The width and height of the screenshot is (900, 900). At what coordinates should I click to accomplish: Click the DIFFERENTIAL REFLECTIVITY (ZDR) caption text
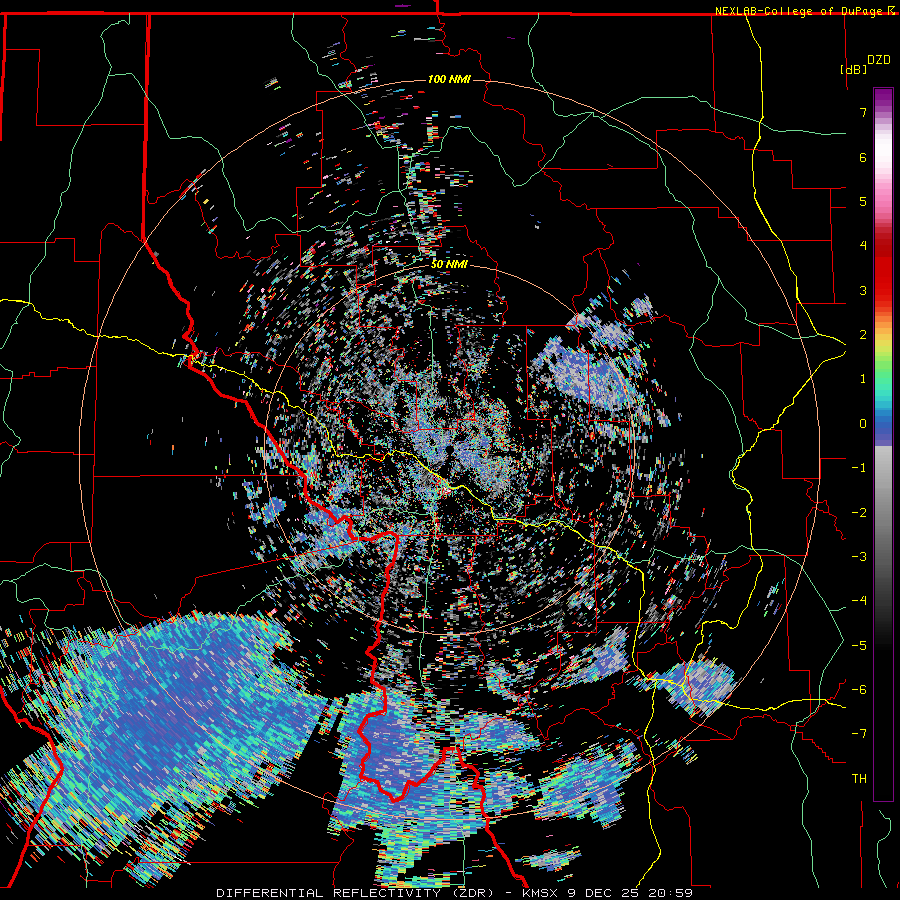click(x=355, y=893)
